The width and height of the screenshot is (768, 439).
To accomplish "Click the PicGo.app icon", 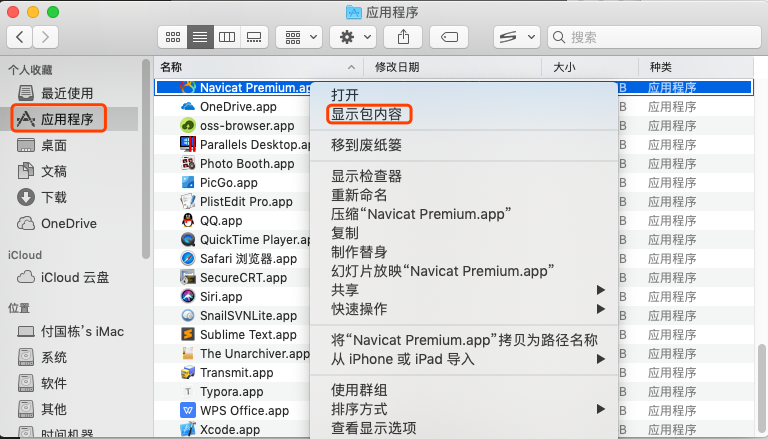I will pyautogui.click(x=188, y=182).
